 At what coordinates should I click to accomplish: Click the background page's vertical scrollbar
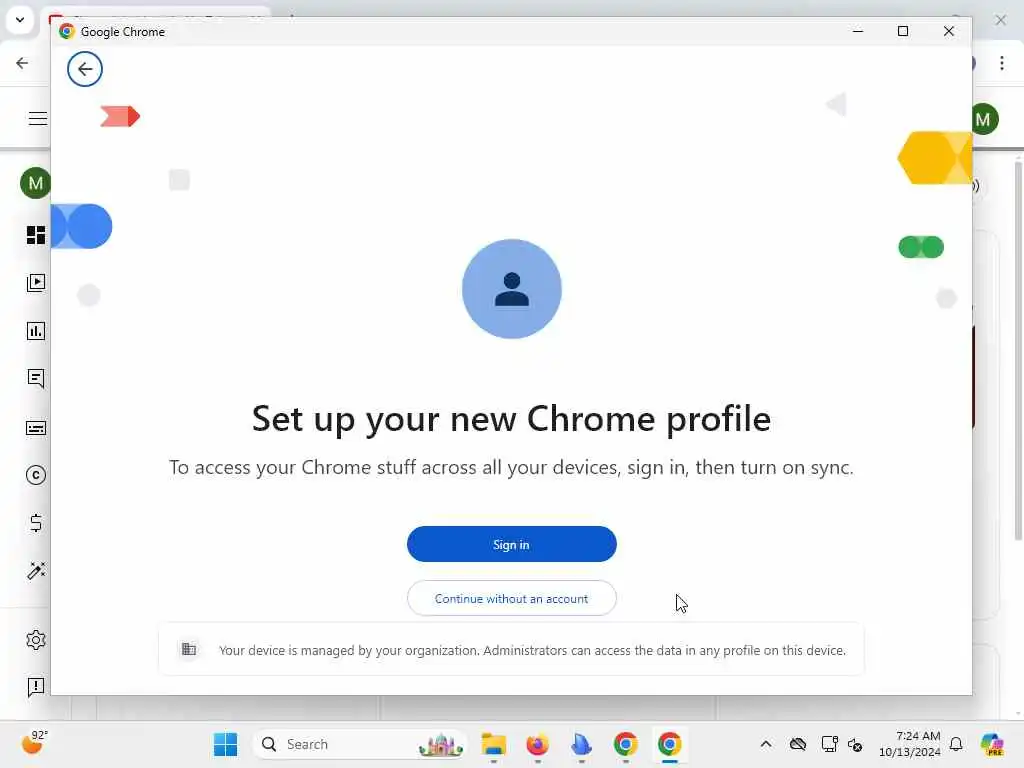pyautogui.click(x=1018, y=353)
